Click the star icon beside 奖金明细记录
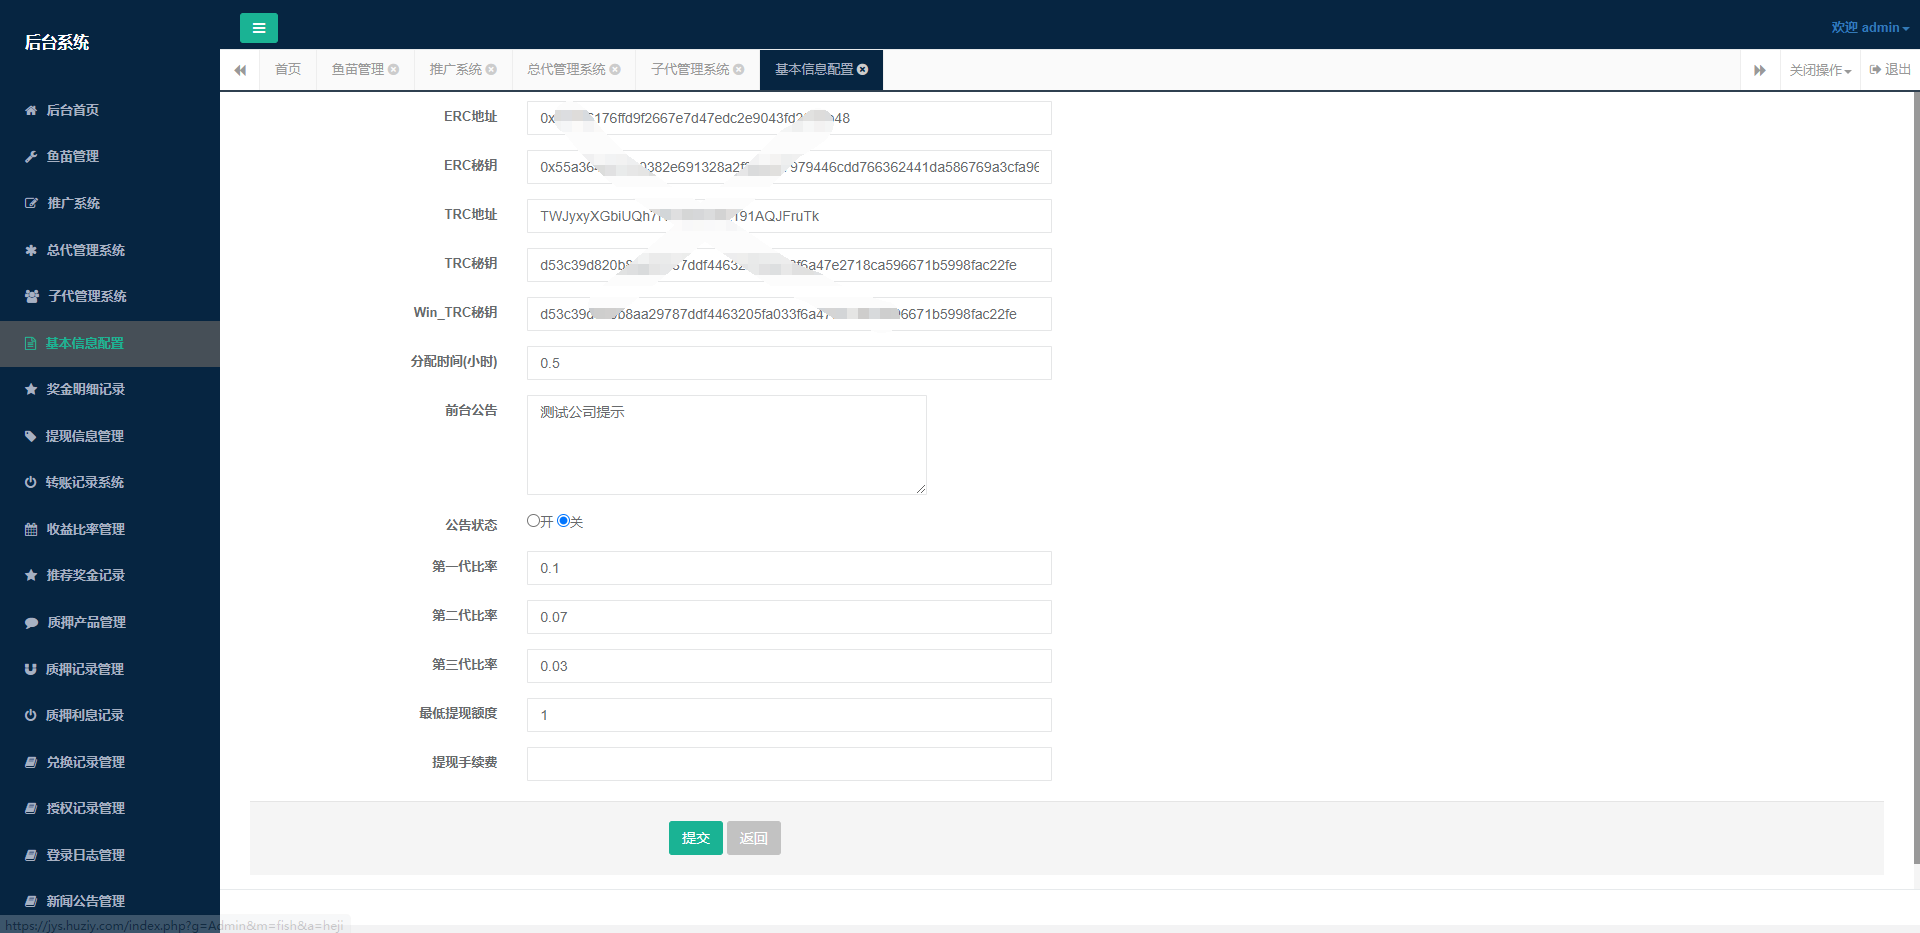The image size is (1920, 933). pos(31,390)
